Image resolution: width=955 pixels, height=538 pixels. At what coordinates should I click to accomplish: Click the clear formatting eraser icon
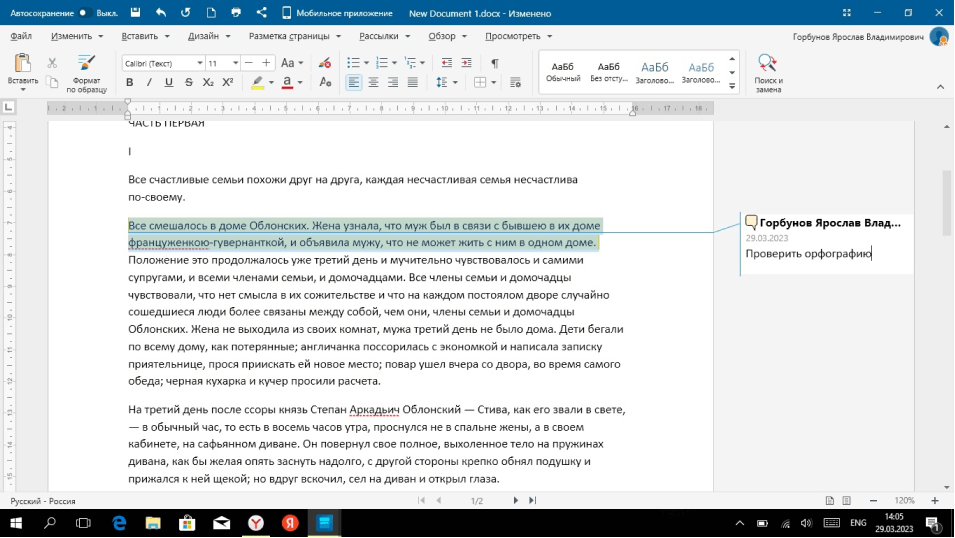coord(325,63)
